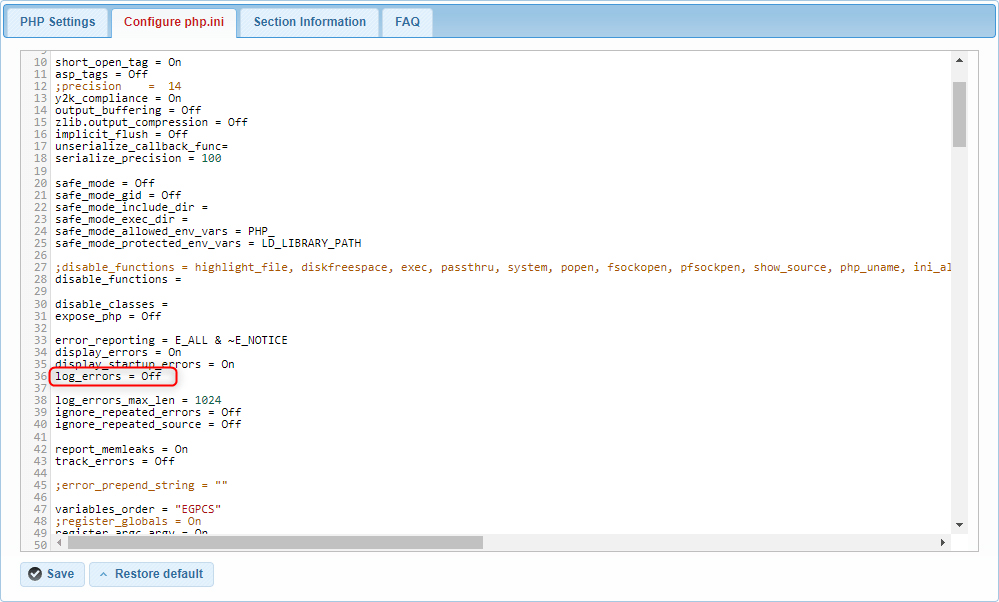The width and height of the screenshot is (999, 602).
Task: Save the php.ini configuration
Action: [x=51, y=574]
